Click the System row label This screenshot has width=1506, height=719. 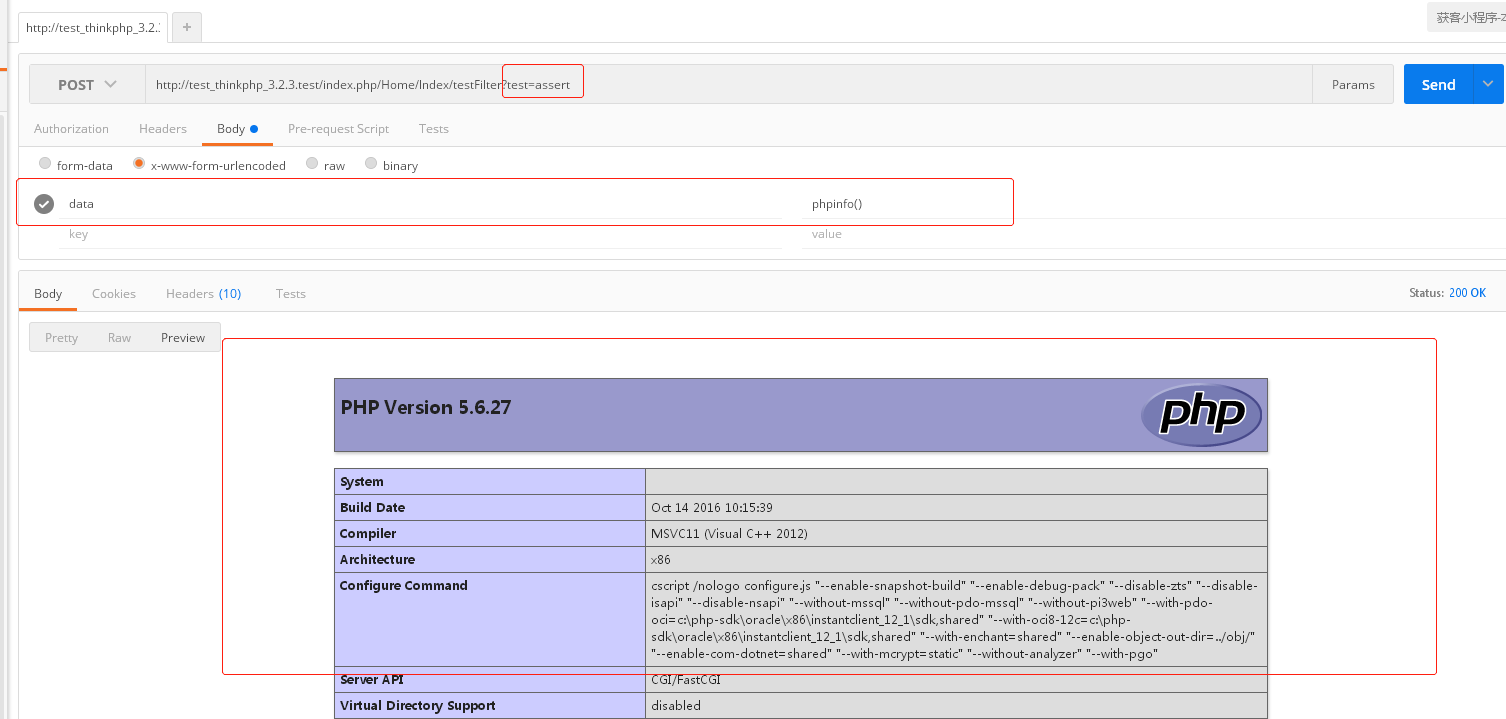361,482
